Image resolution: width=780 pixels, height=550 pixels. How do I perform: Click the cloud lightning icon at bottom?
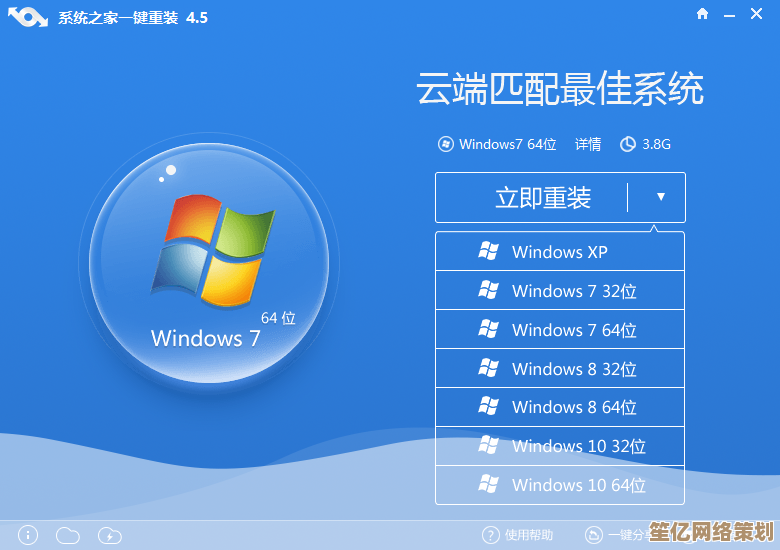click(x=110, y=535)
